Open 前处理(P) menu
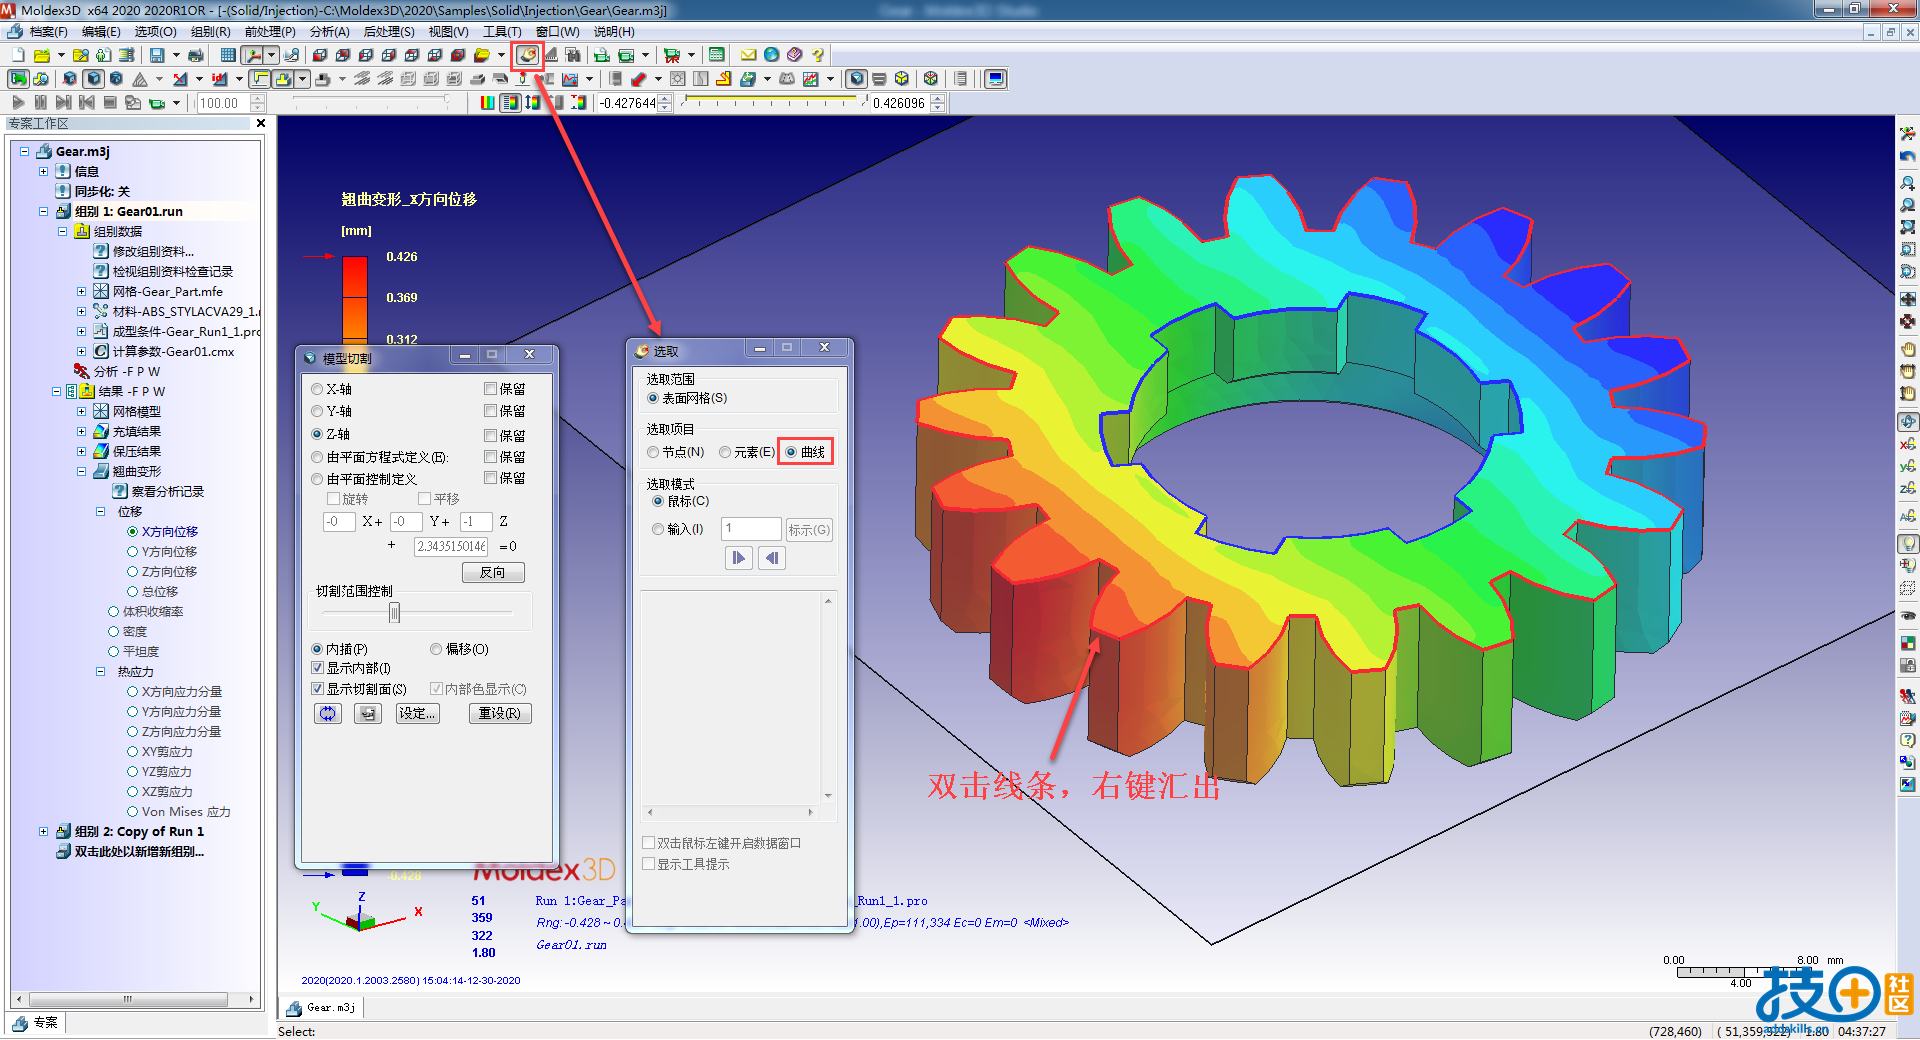The height and width of the screenshot is (1040, 1920). (270, 32)
